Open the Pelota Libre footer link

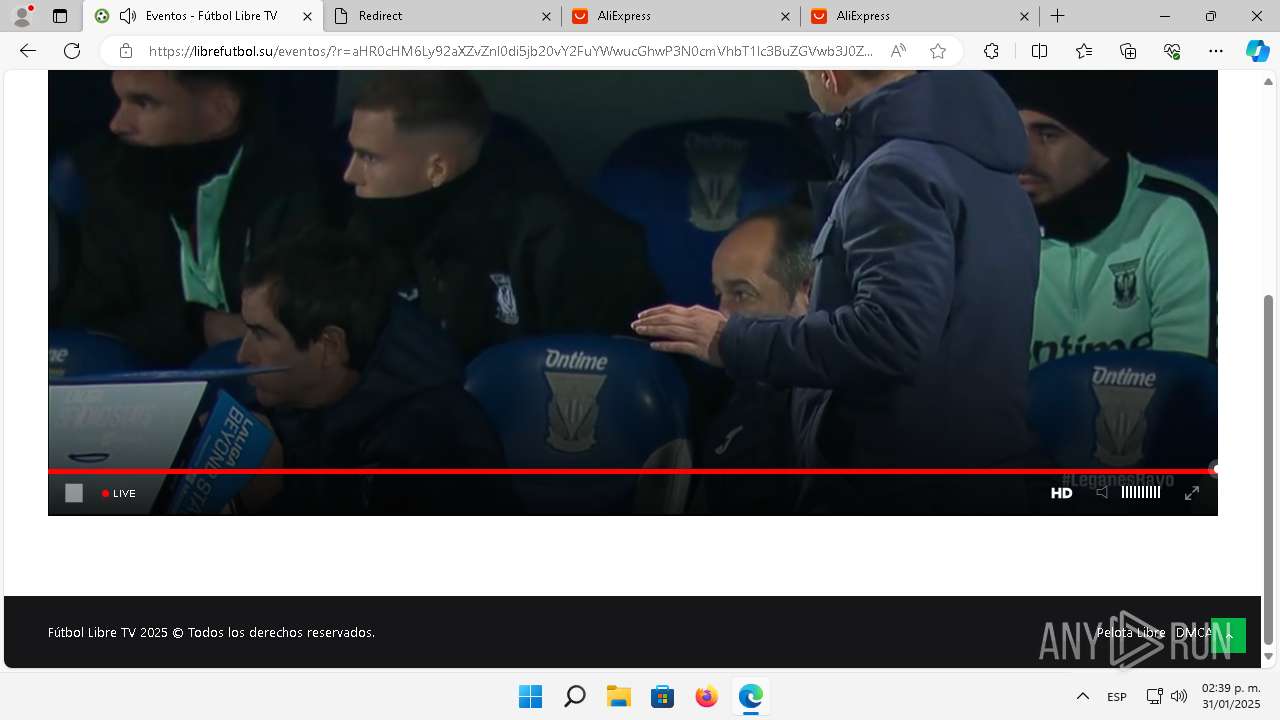click(x=1131, y=633)
